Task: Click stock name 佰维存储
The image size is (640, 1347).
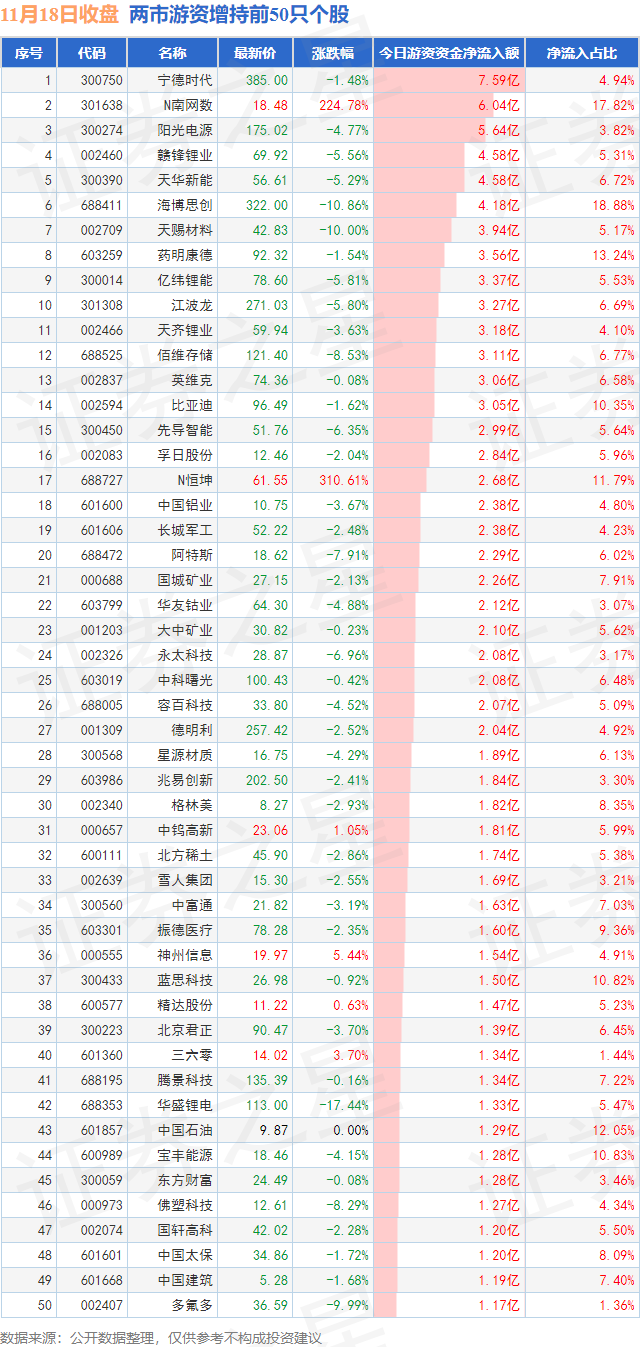Action: coord(186,355)
